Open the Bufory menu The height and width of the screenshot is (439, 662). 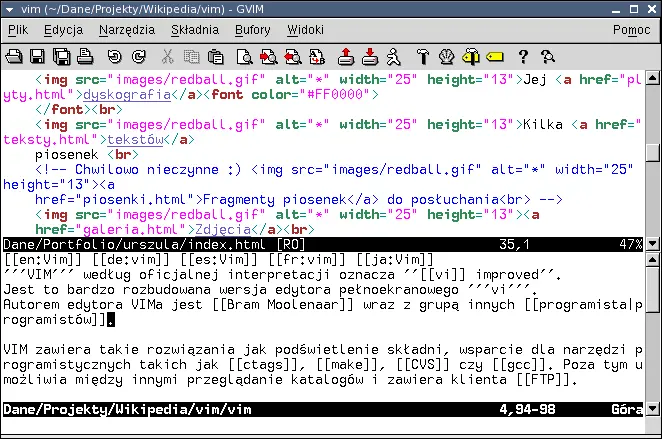(x=252, y=30)
